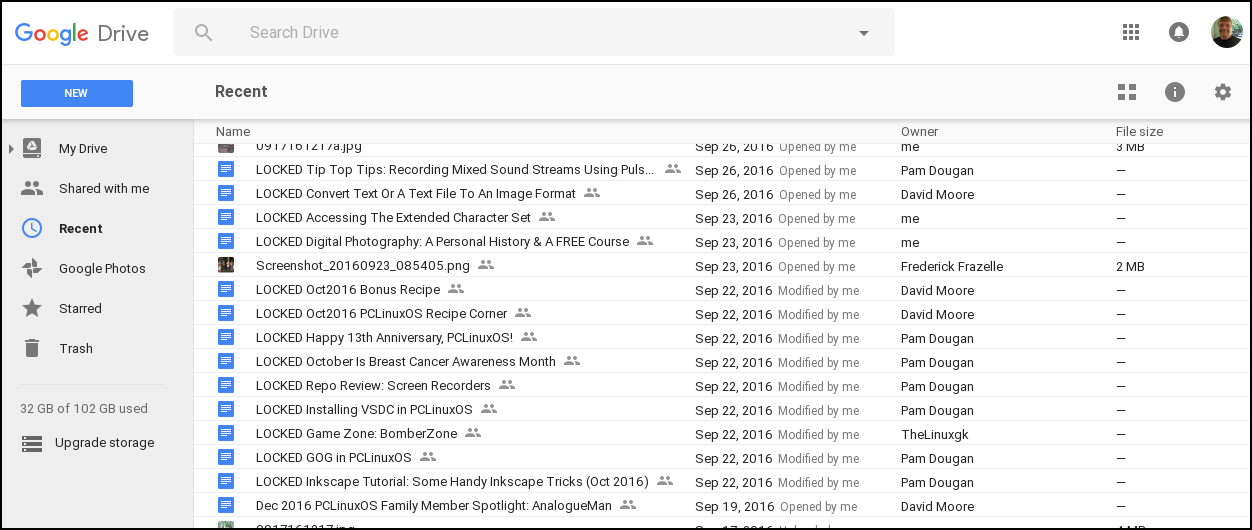Select the Family Member Spotlight document icon

(x=226, y=506)
